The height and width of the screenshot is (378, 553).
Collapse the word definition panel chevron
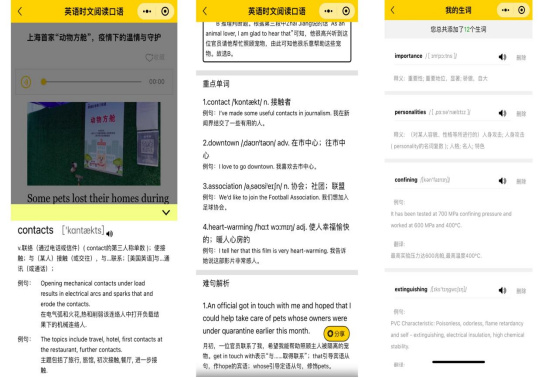click(x=166, y=212)
